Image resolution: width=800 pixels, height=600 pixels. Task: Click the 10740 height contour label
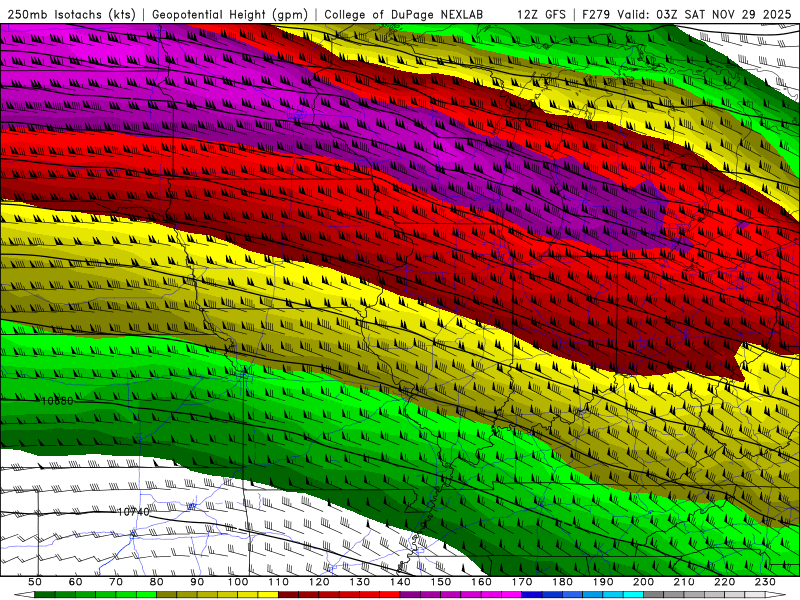tap(133, 512)
